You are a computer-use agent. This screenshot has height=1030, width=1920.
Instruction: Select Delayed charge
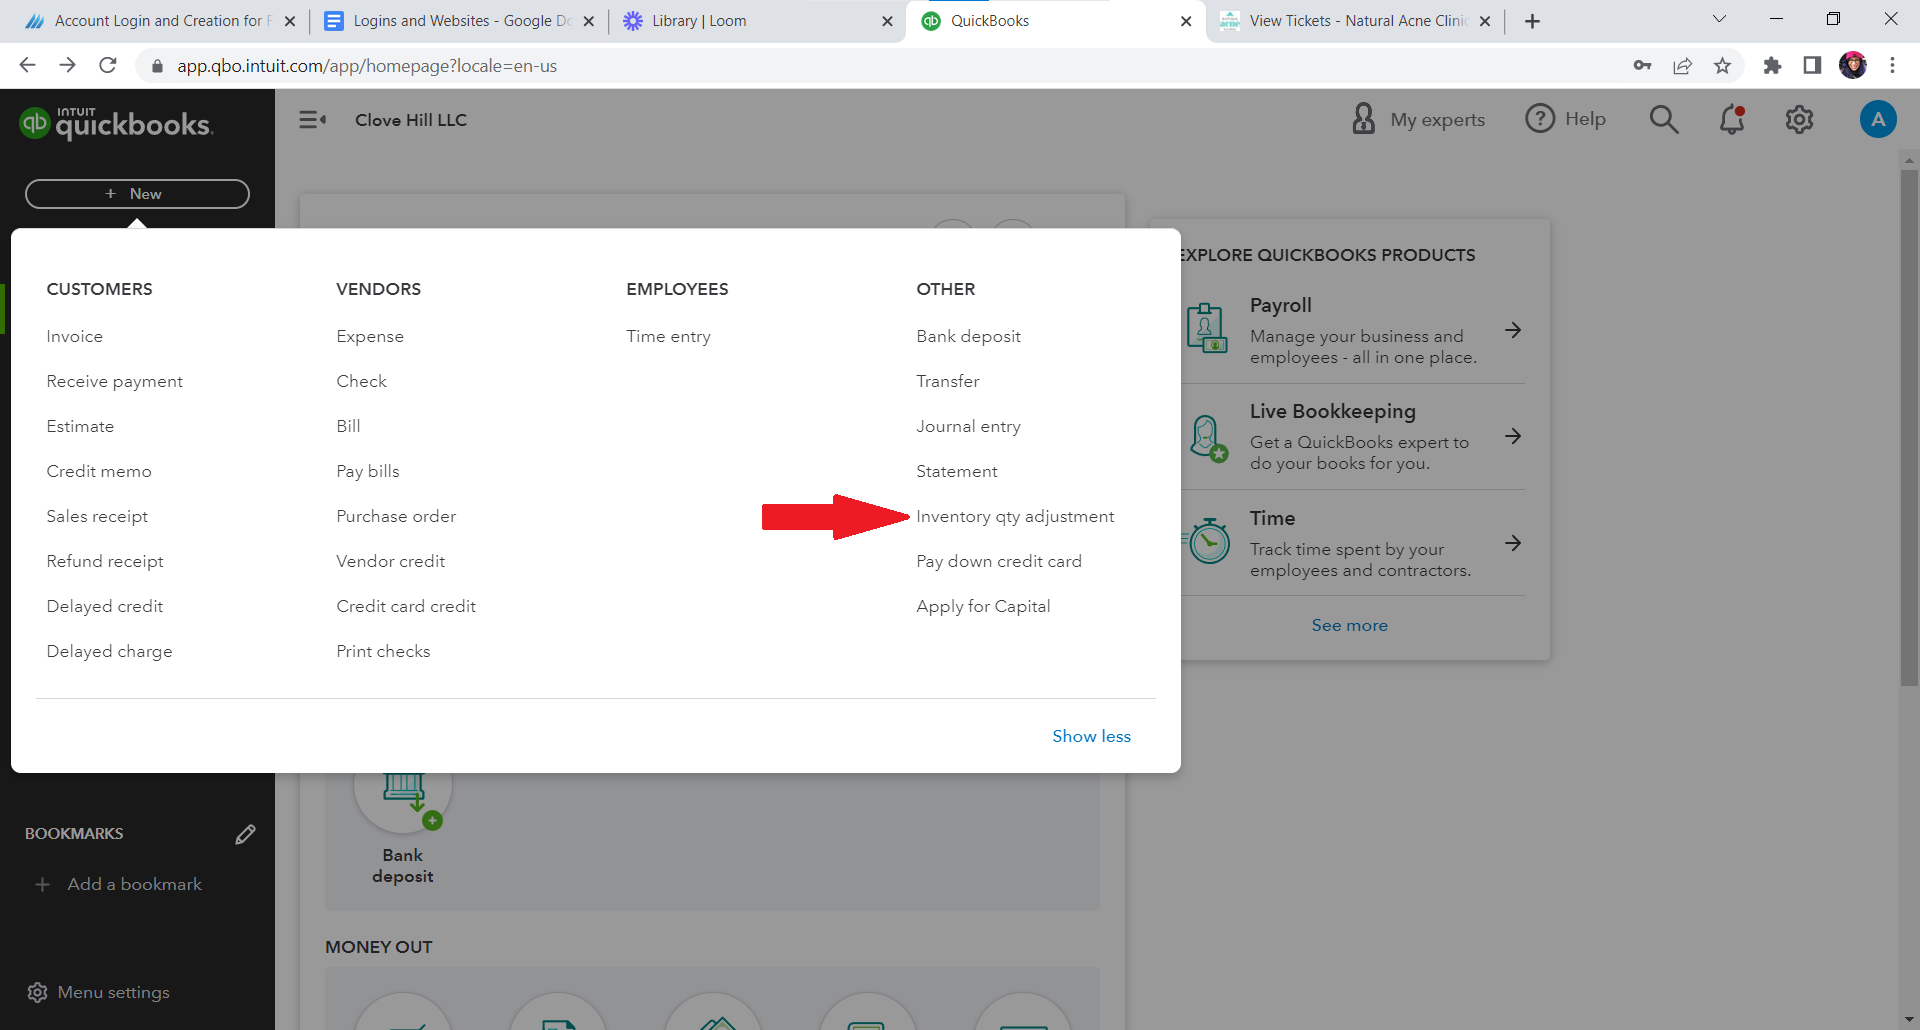click(x=109, y=651)
